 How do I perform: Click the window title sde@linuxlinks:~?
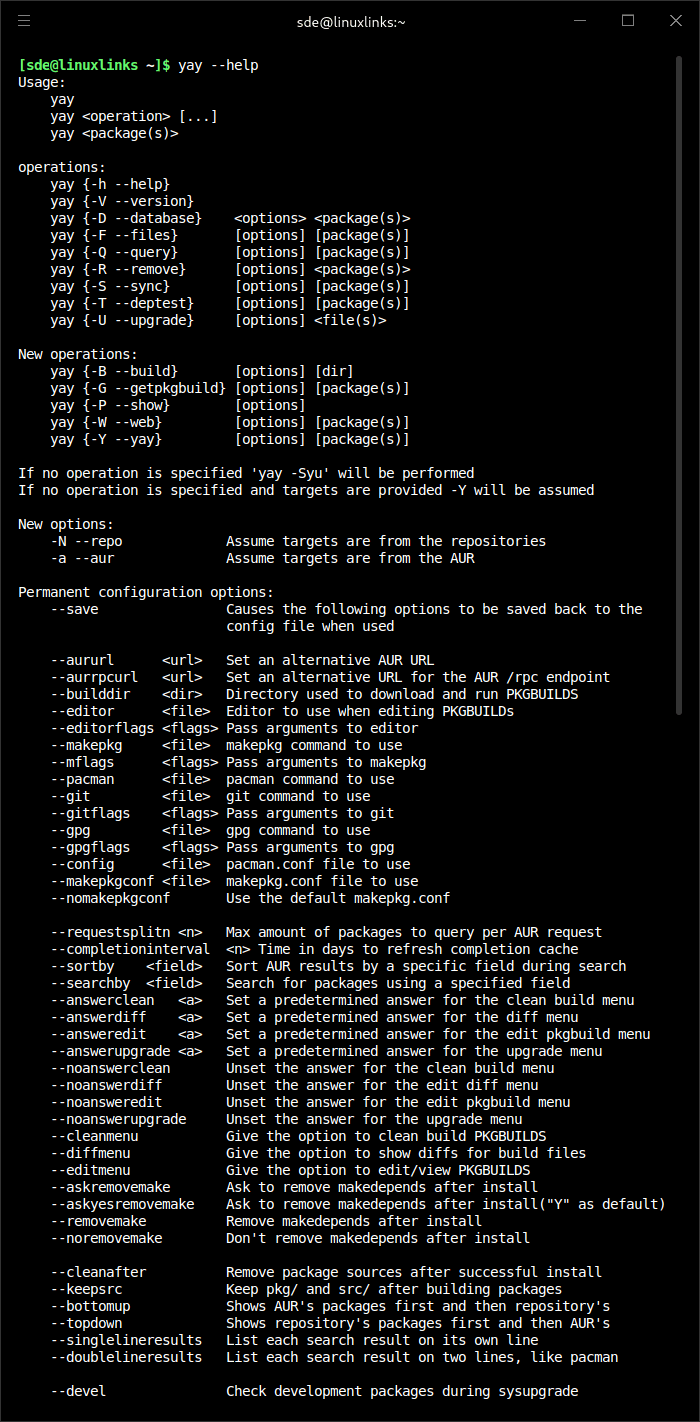pyautogui.click(x=350, y=21)
